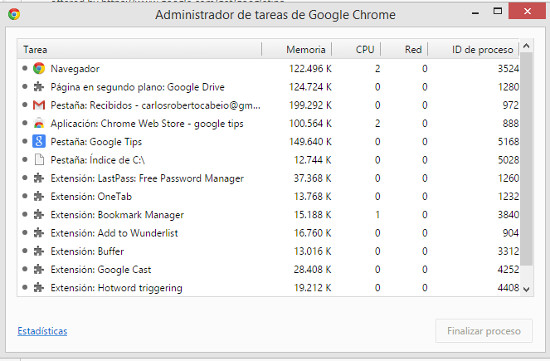550x361 pixels.
Task: Sort by the Tarea column header
Action: (x=139, y=49)
